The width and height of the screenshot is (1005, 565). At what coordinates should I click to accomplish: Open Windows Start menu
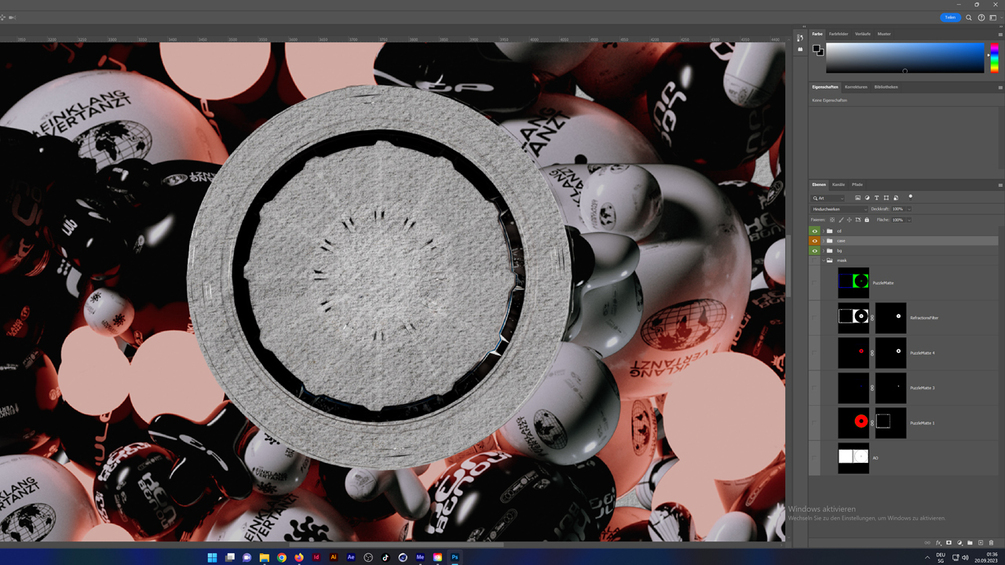(212, 557)
